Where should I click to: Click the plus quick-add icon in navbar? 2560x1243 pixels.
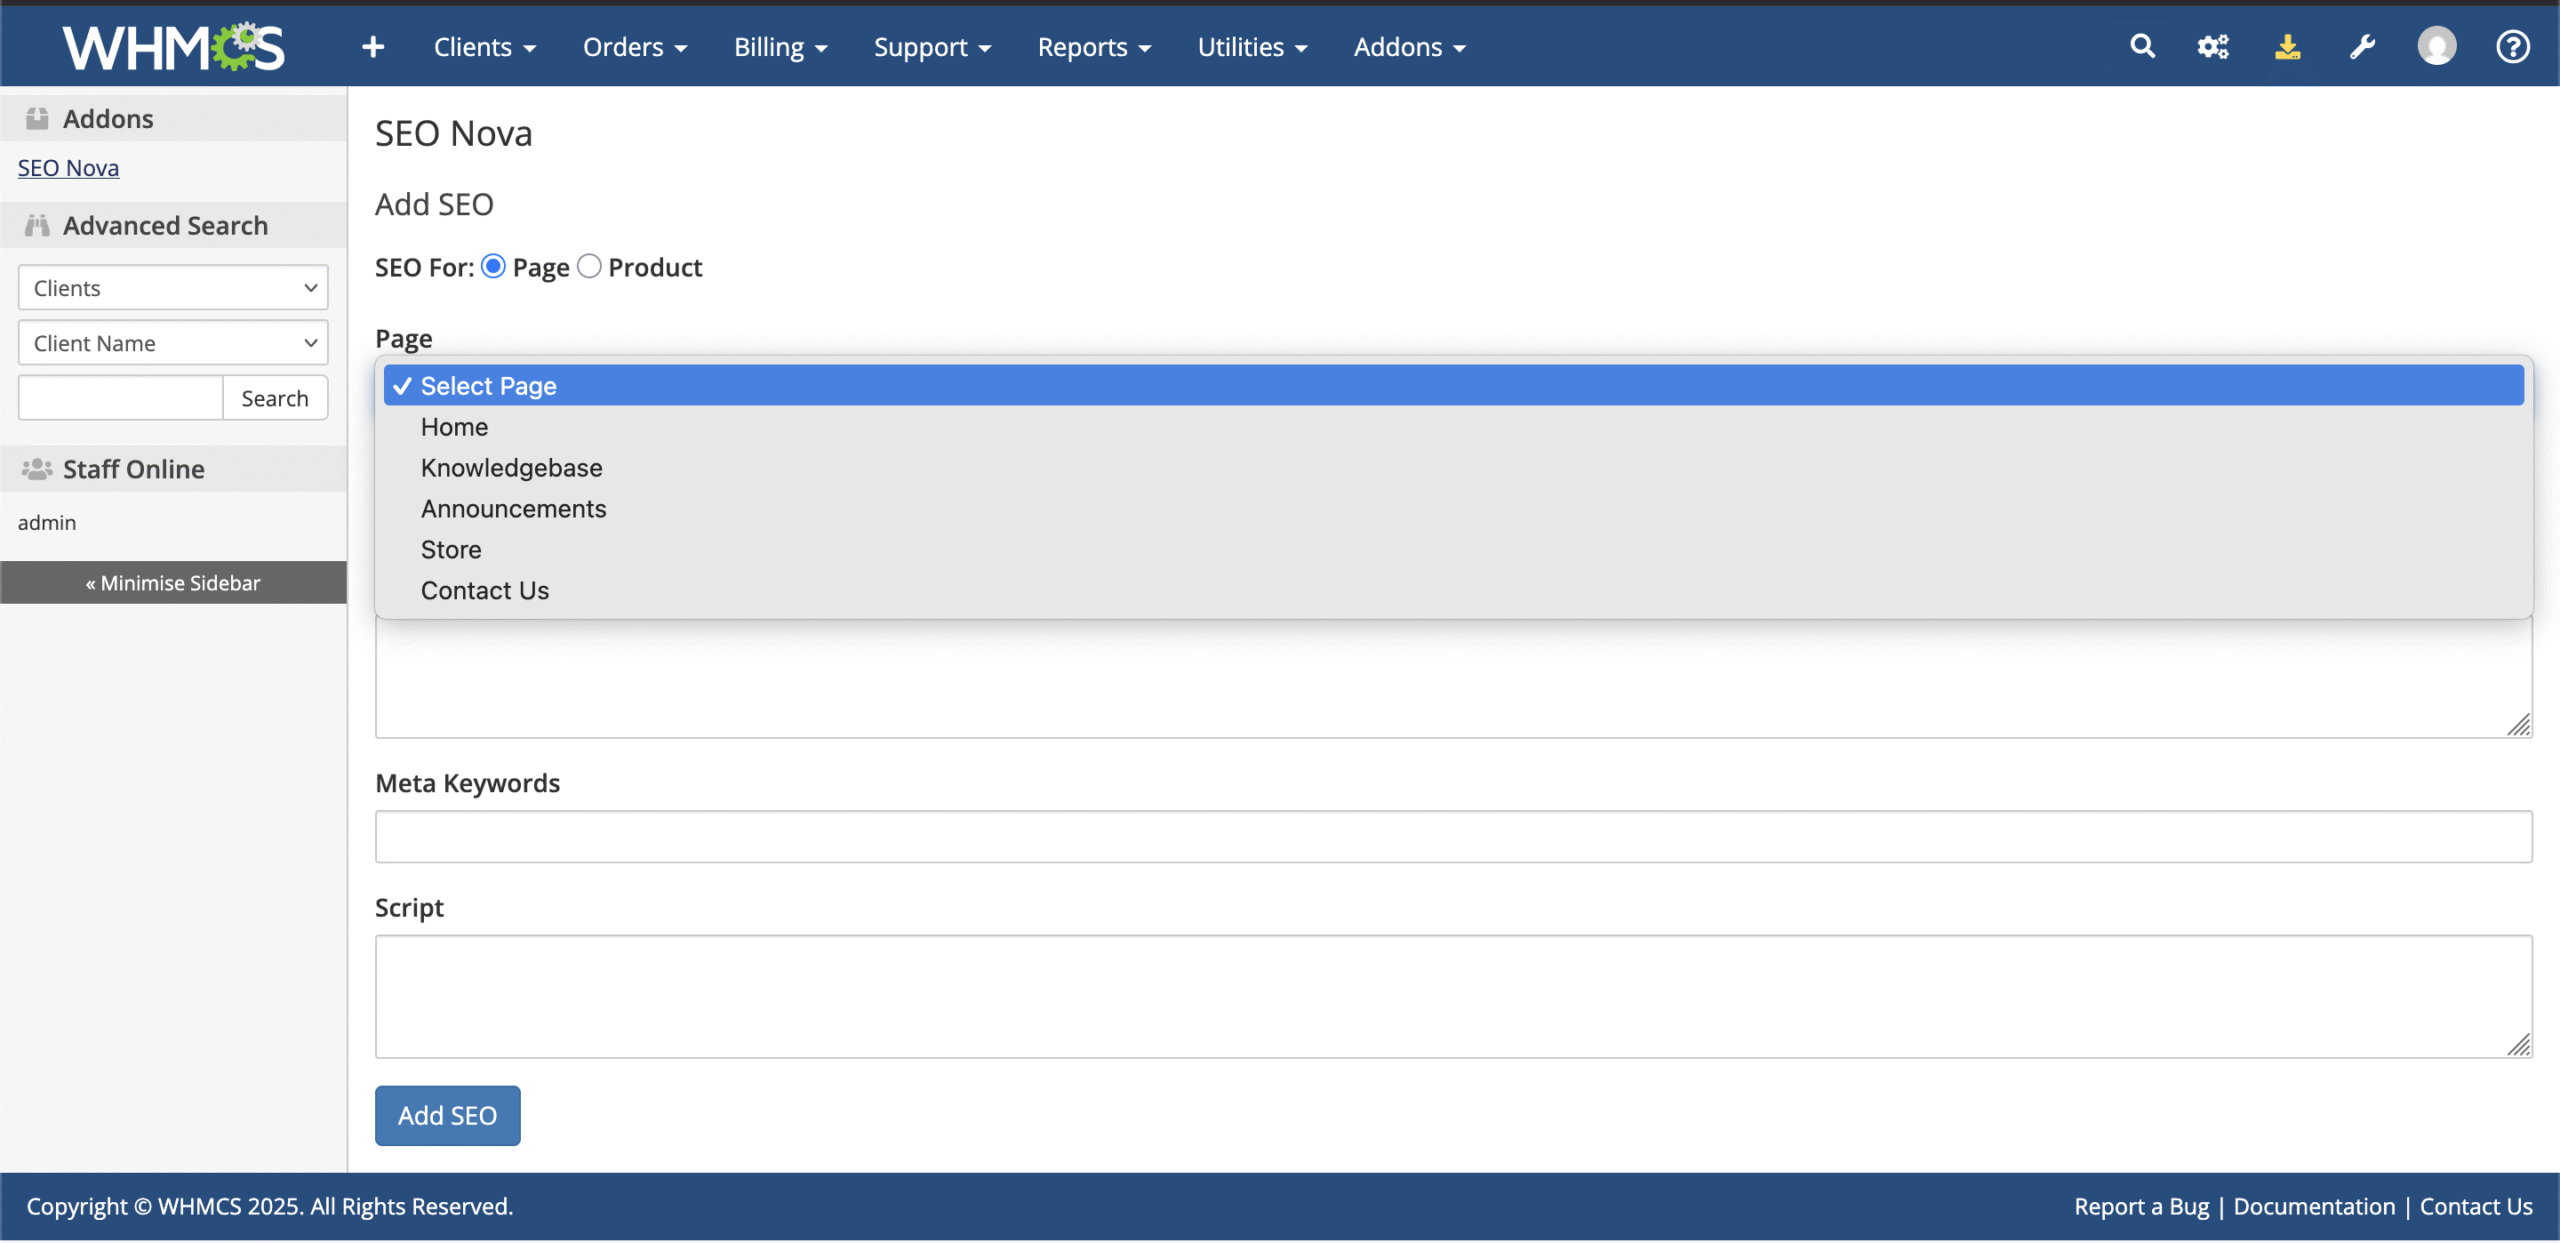pyautogui.click(x=372, y=47)
